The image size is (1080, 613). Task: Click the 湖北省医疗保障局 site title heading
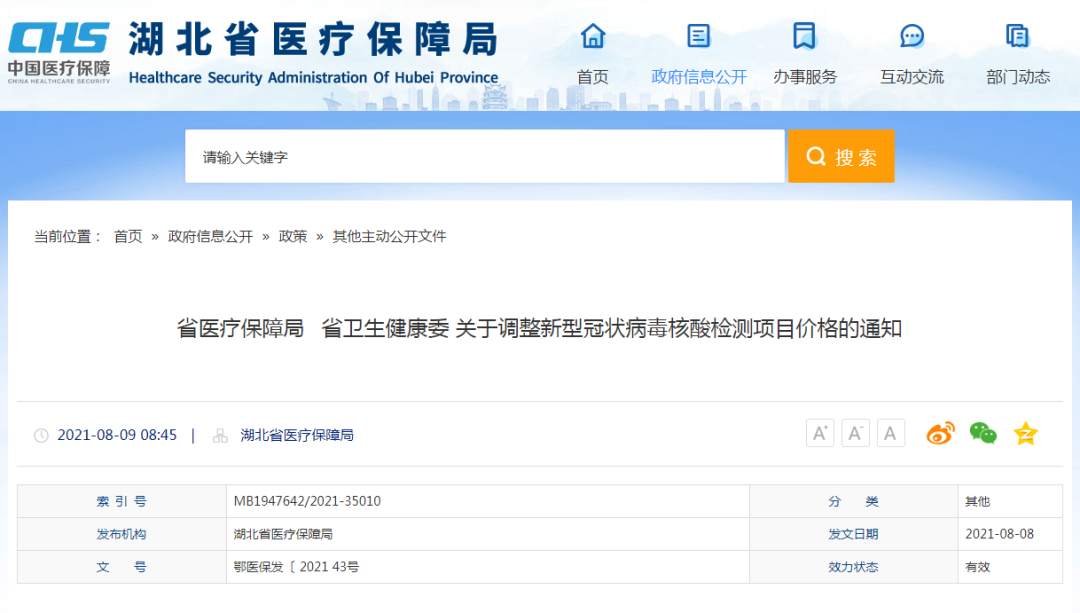pos(313,39)
